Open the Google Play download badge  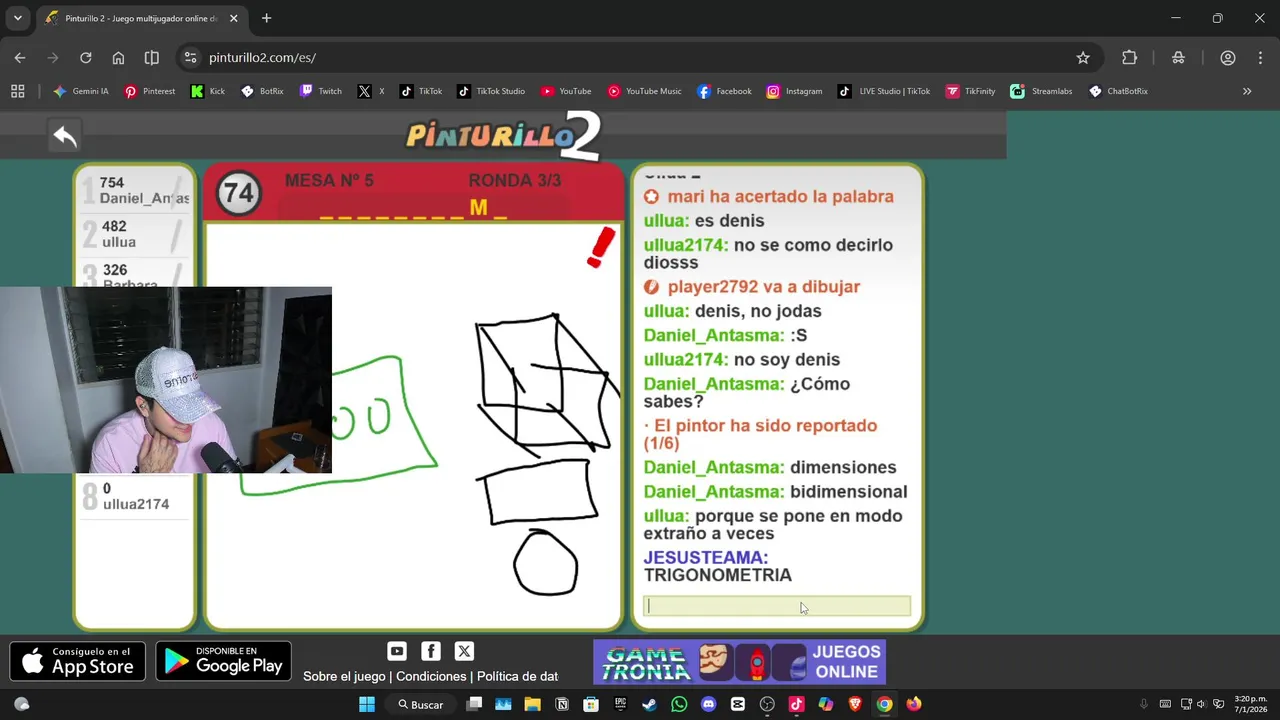(223, 661)
